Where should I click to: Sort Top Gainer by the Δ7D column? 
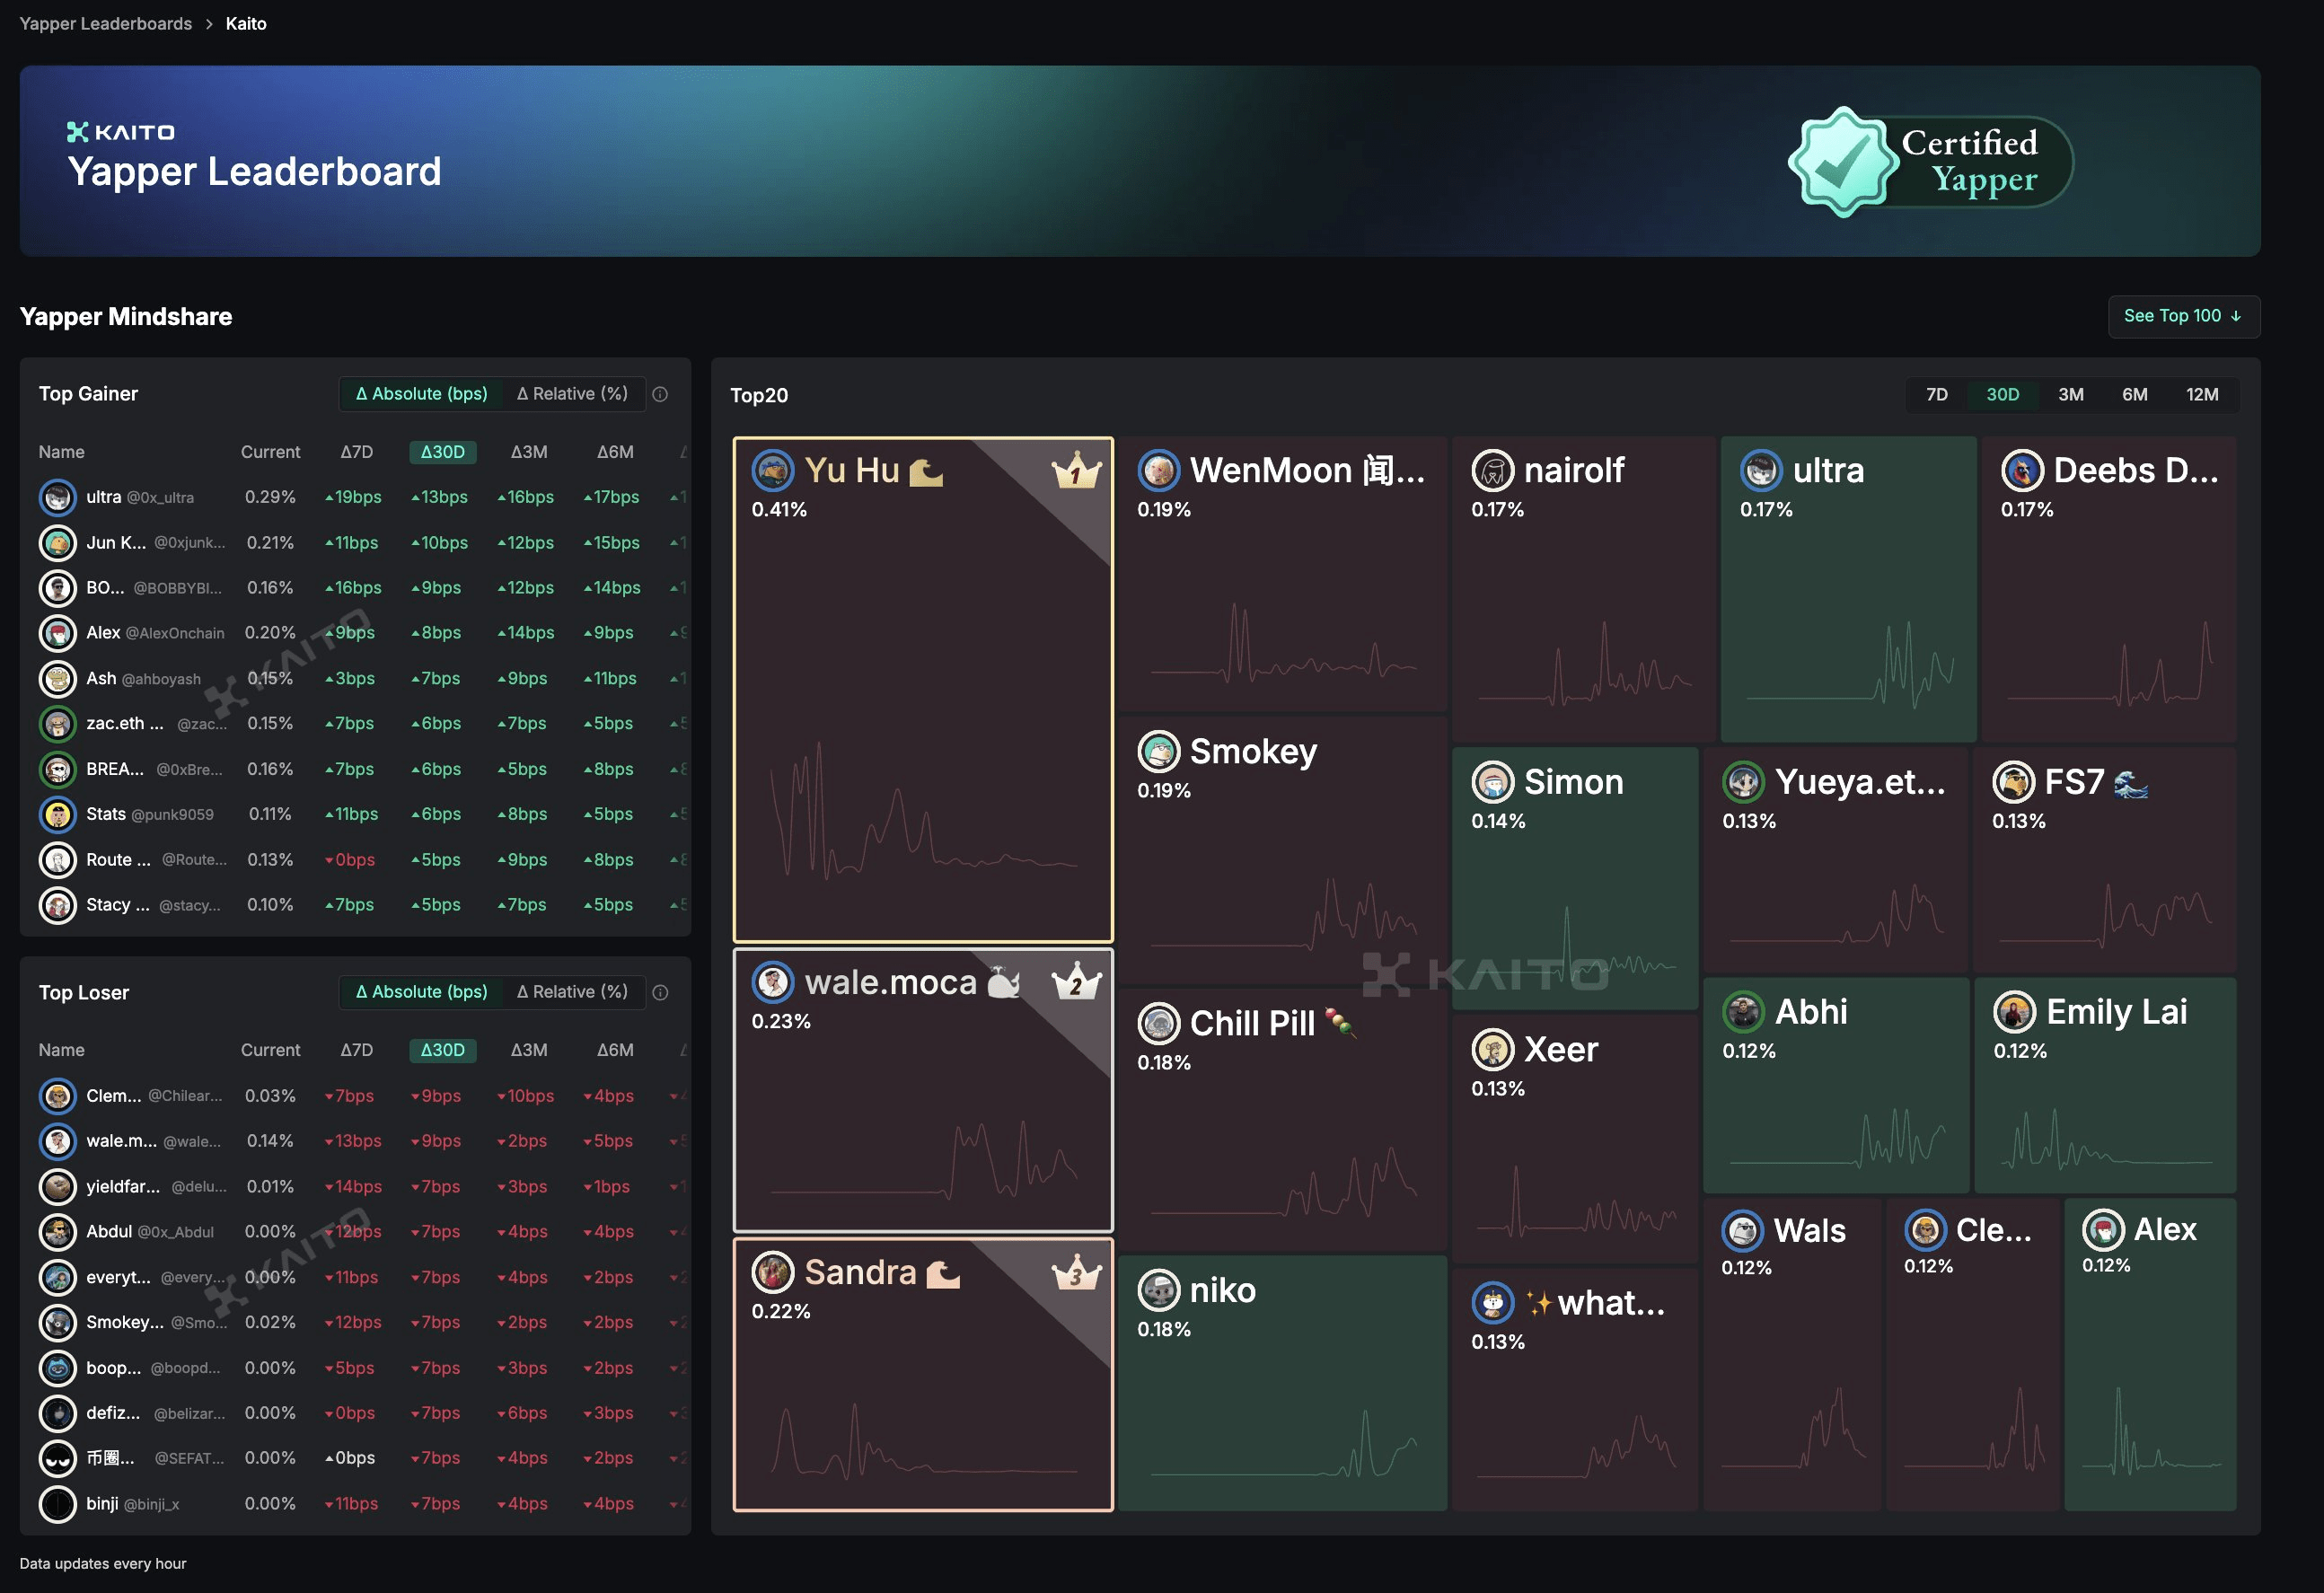tap(356, 452)
